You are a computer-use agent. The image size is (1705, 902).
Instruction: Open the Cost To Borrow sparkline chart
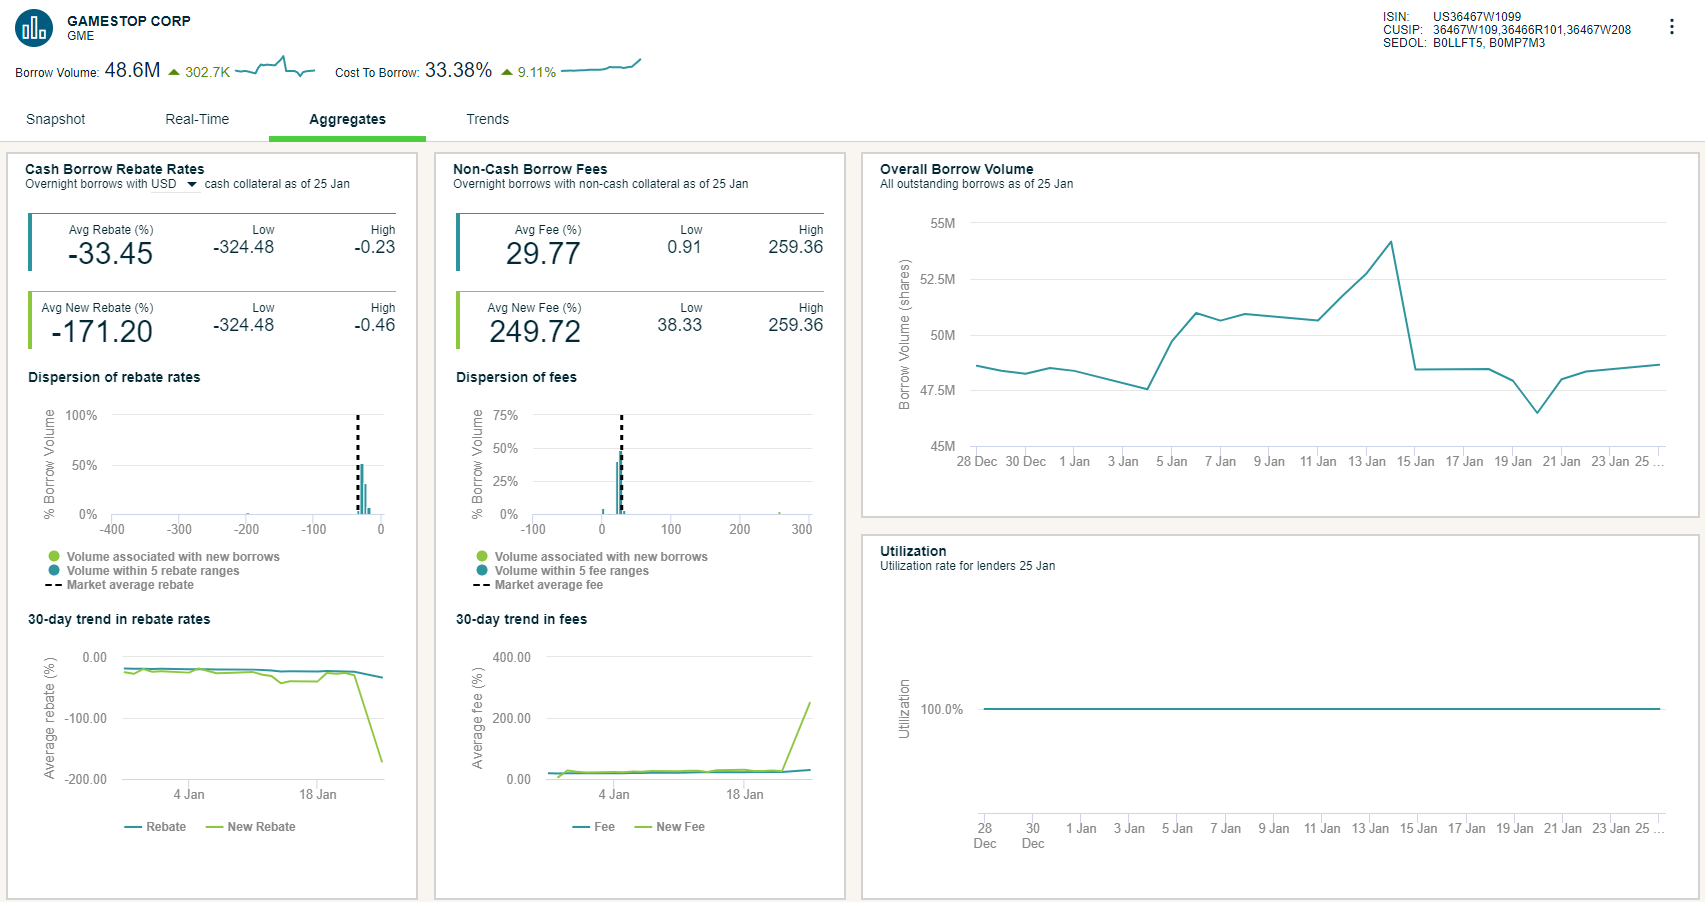pyautogui.click(x=601, y=66)
